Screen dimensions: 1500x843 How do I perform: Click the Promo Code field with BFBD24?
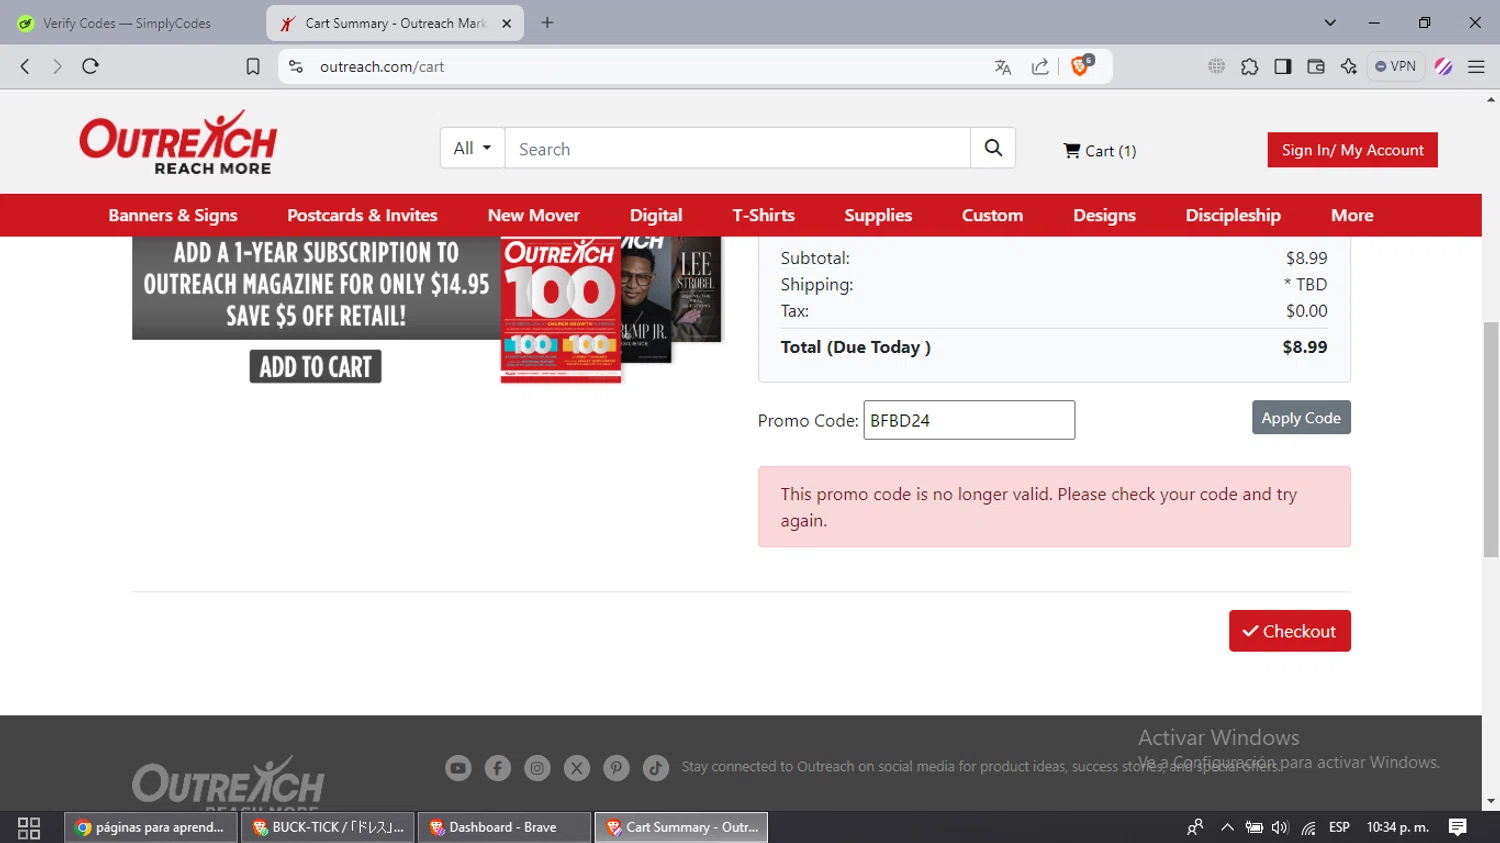tap(969, 420)
